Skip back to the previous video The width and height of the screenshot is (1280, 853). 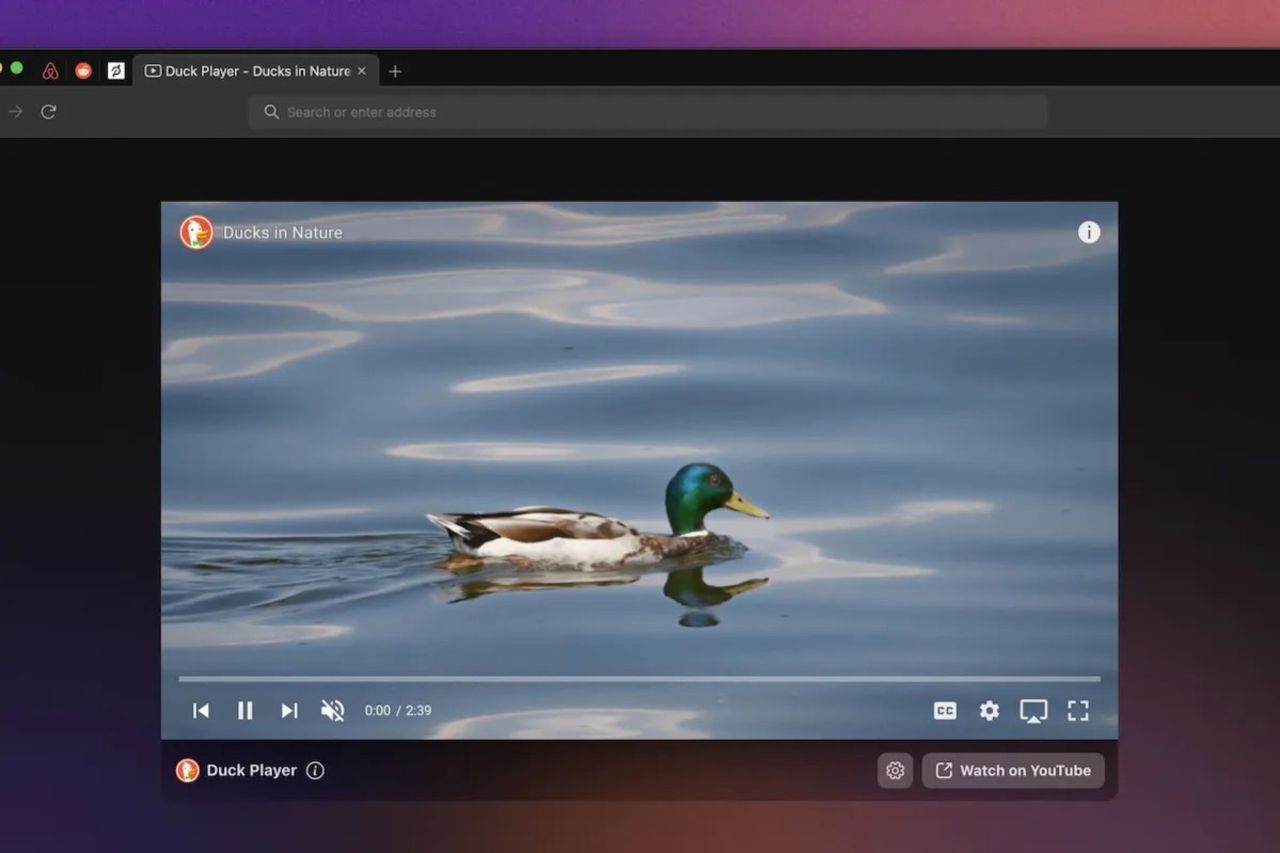point(201,710)
